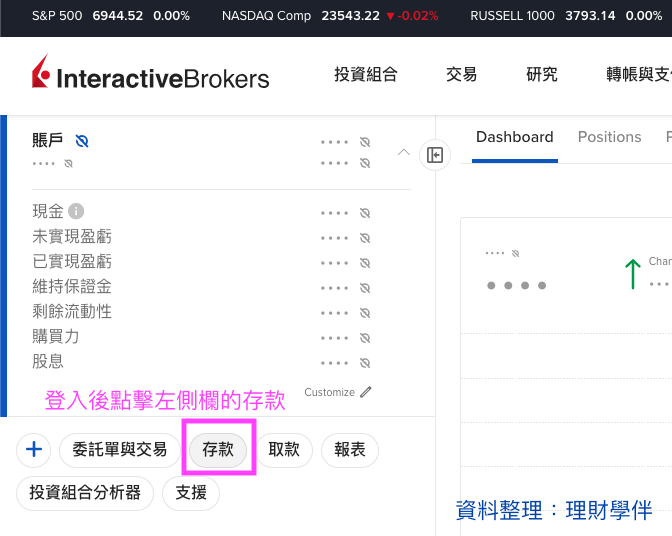Click the S&P 500 ticker item
The image size is (672, 536).
(x=110, y=16)
